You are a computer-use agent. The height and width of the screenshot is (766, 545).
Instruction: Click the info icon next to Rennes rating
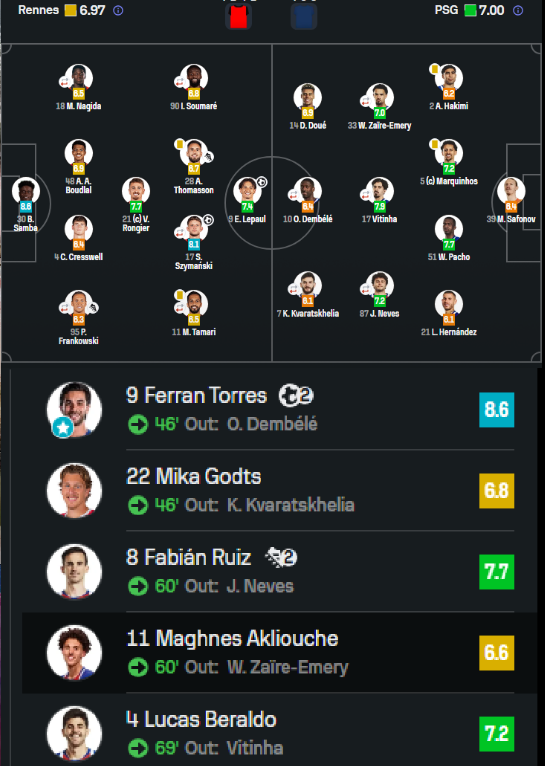pyautogui.click(x=118, y=10)
